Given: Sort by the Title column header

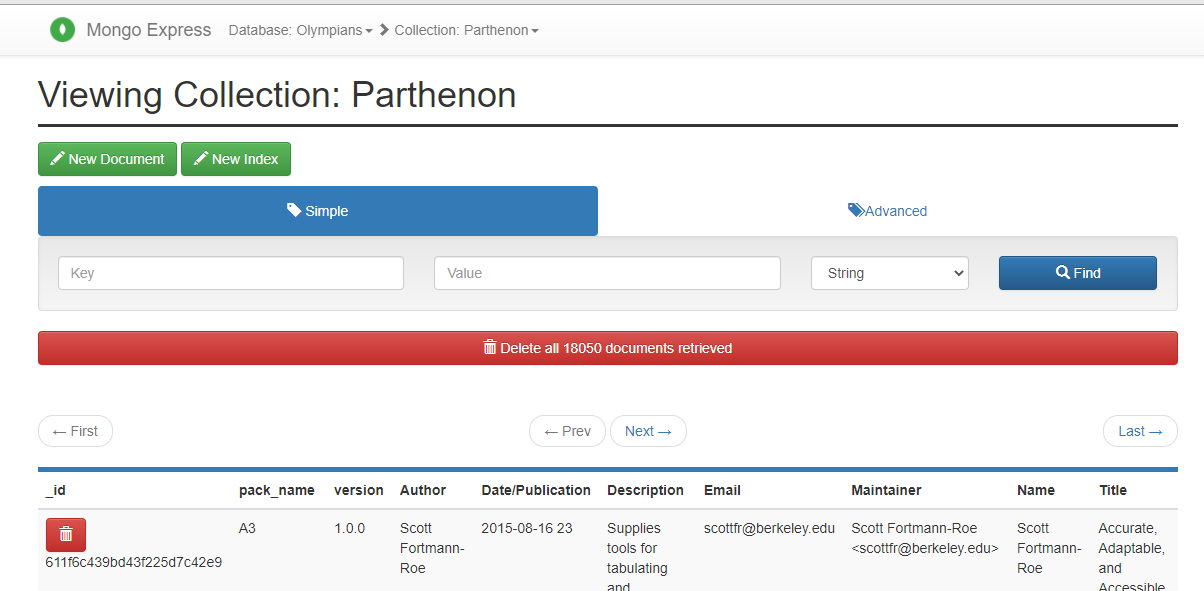Looking at the screenshot, I should (x=1113, y=490).
